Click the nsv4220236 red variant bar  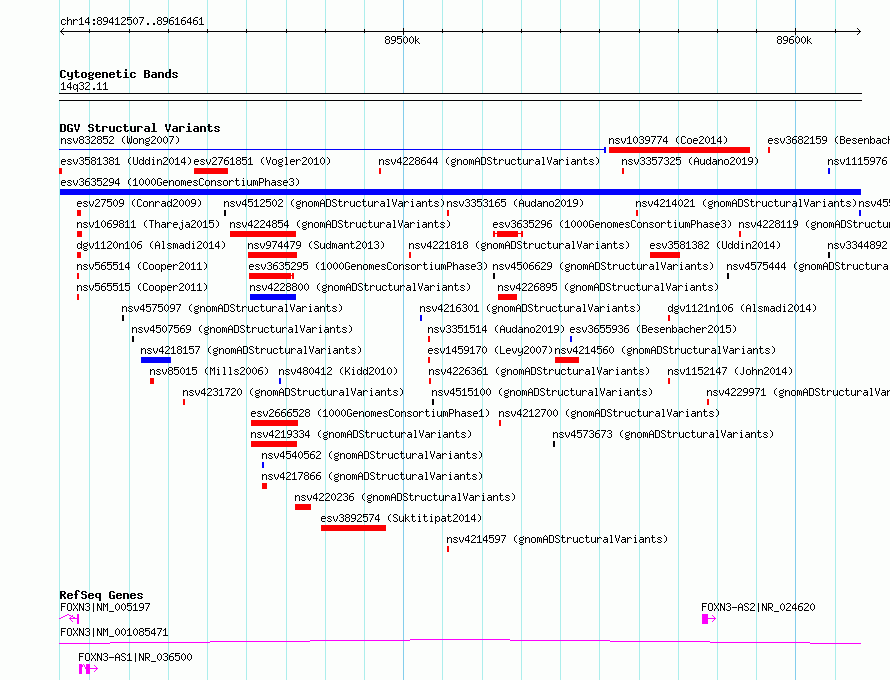(x=303, y=507)
